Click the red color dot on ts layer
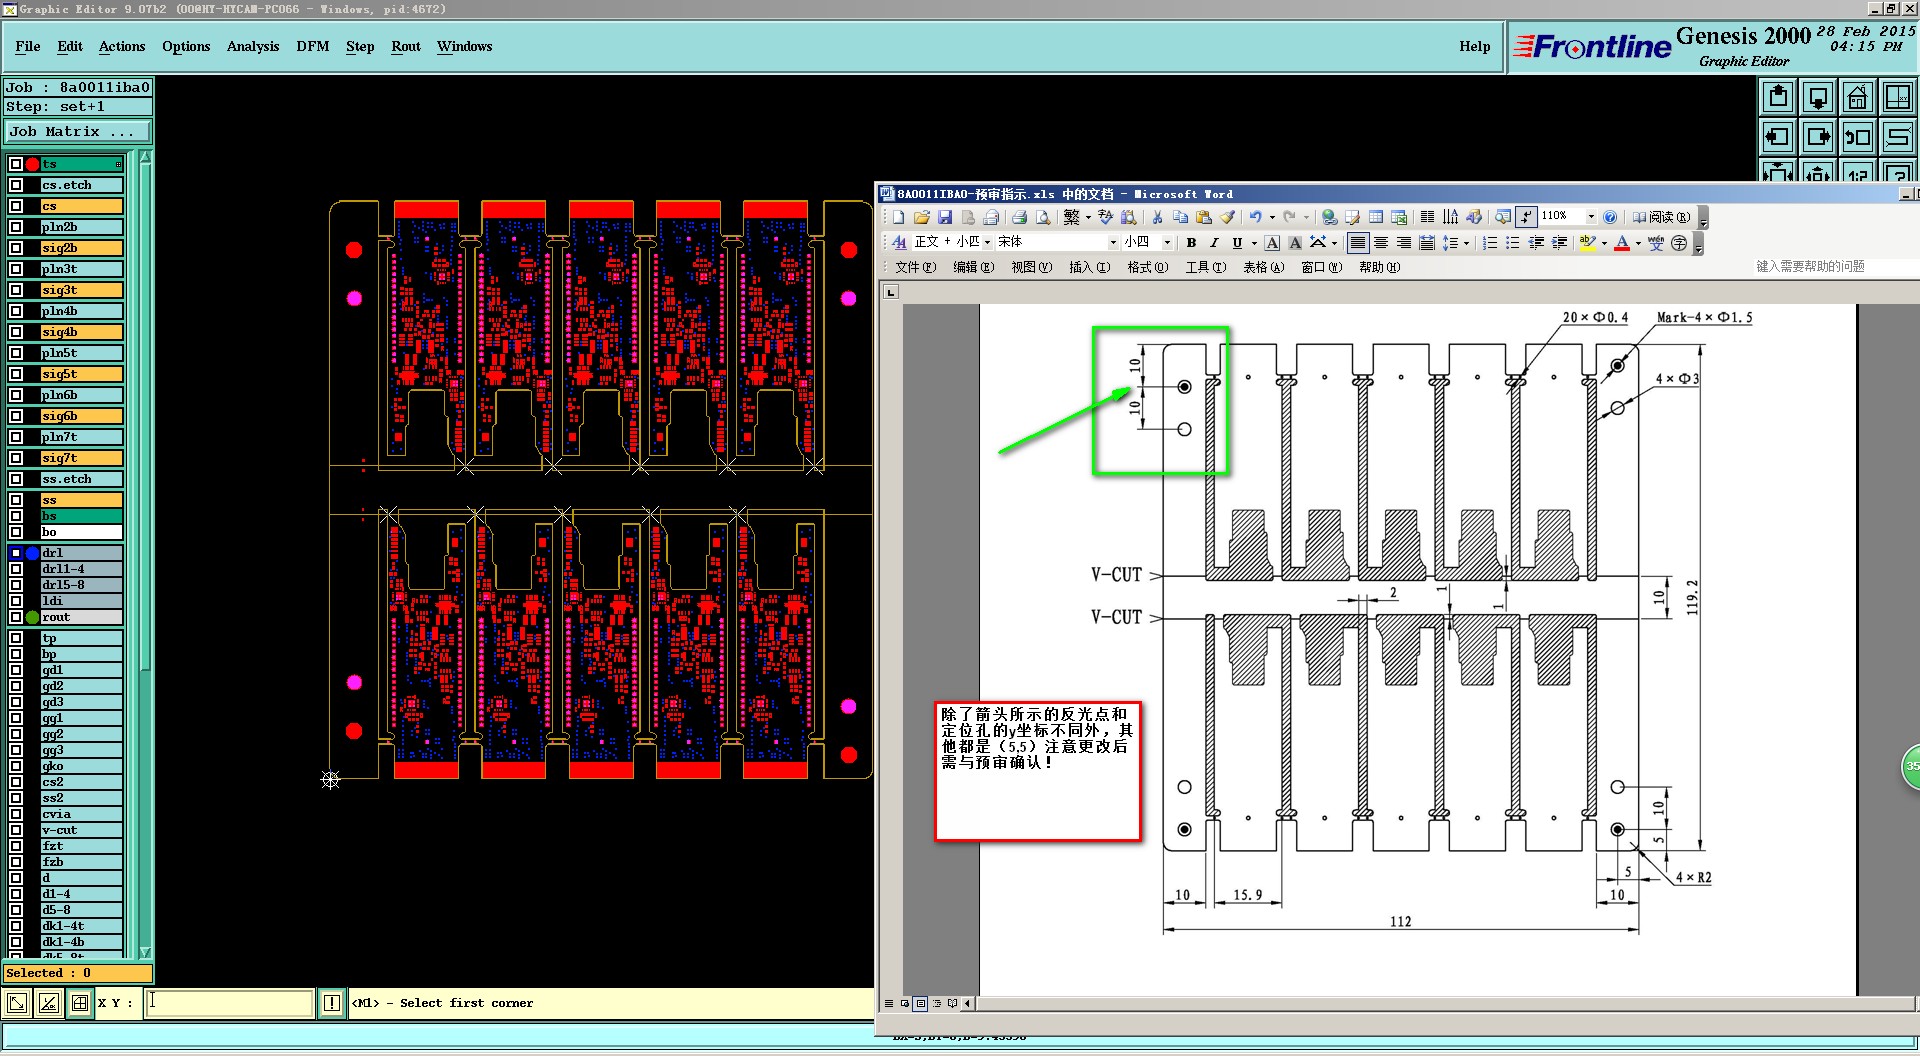The image size is (1920, 1056). click(32, 164)
